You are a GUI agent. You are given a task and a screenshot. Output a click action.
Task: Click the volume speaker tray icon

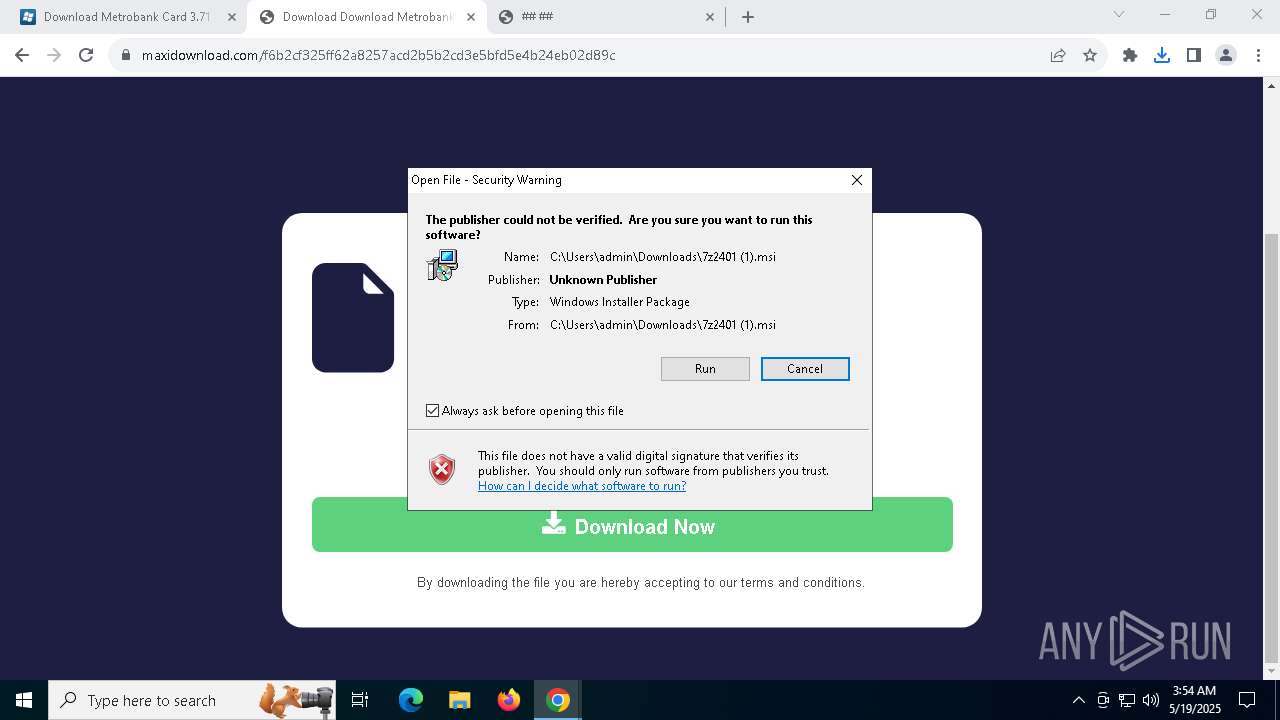pyautogui.click(x=1151, y=700)
